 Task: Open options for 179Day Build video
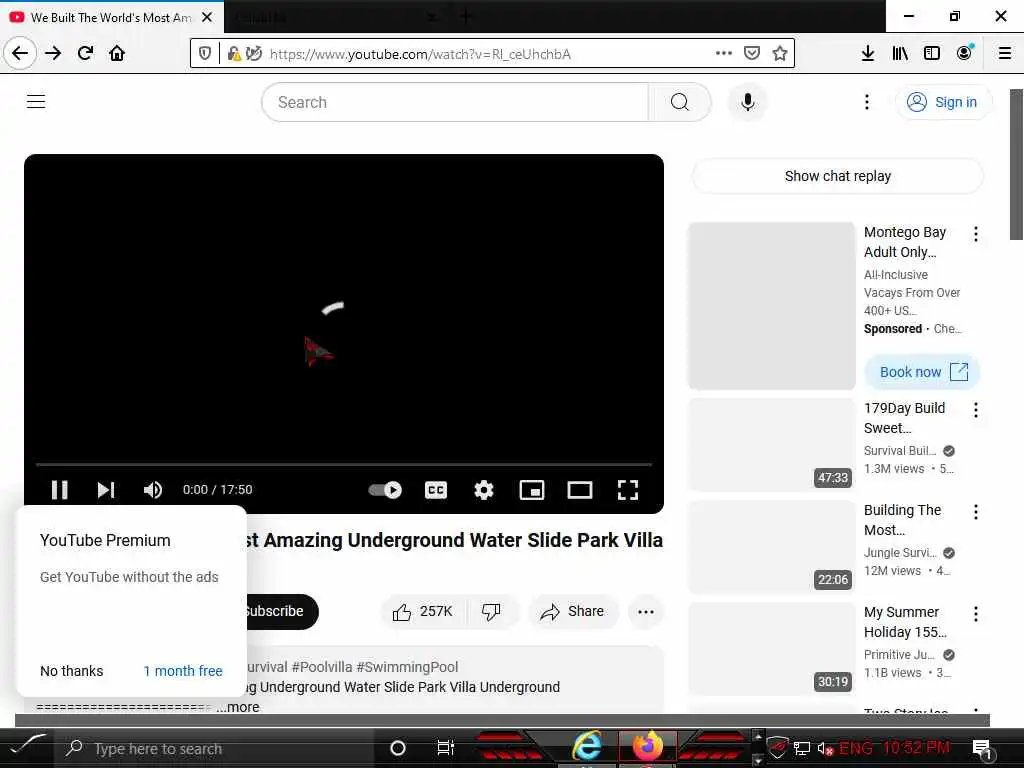(976, 409)
